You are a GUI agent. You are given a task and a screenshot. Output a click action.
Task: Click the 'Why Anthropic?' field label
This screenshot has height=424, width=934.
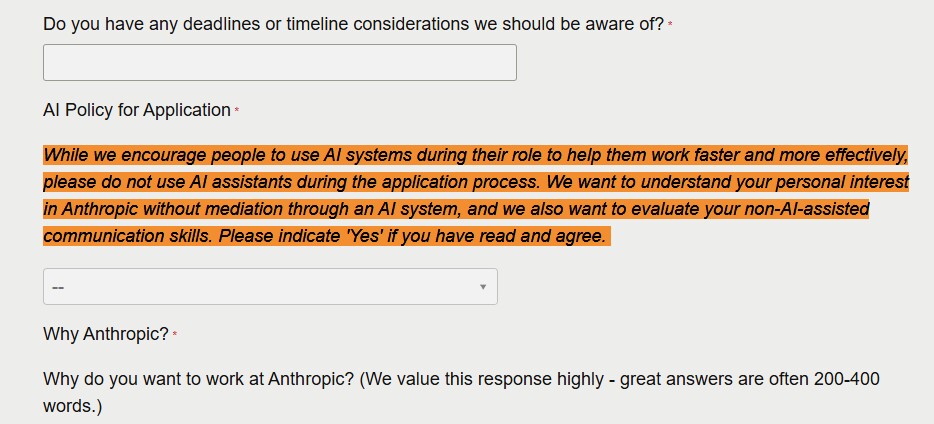click(x=105, y=334)
